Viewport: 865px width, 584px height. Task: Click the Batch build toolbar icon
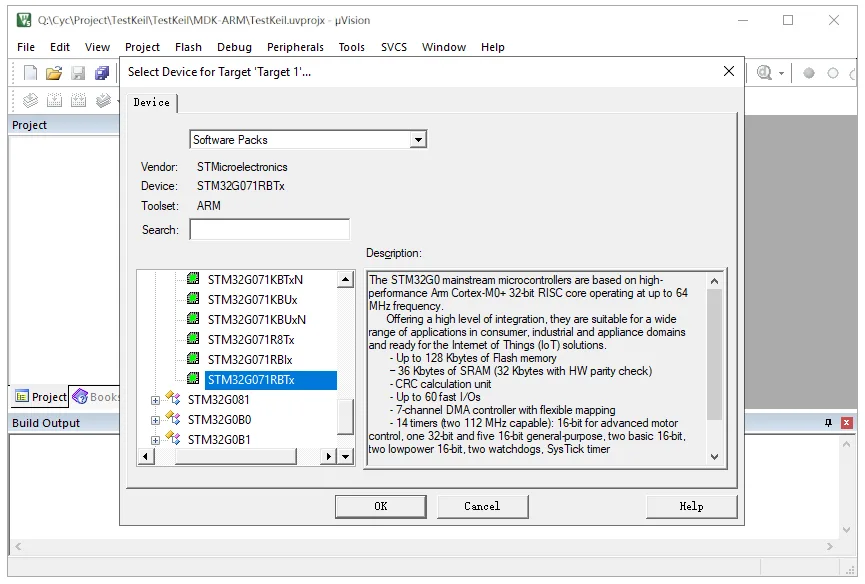pos(103,100)
